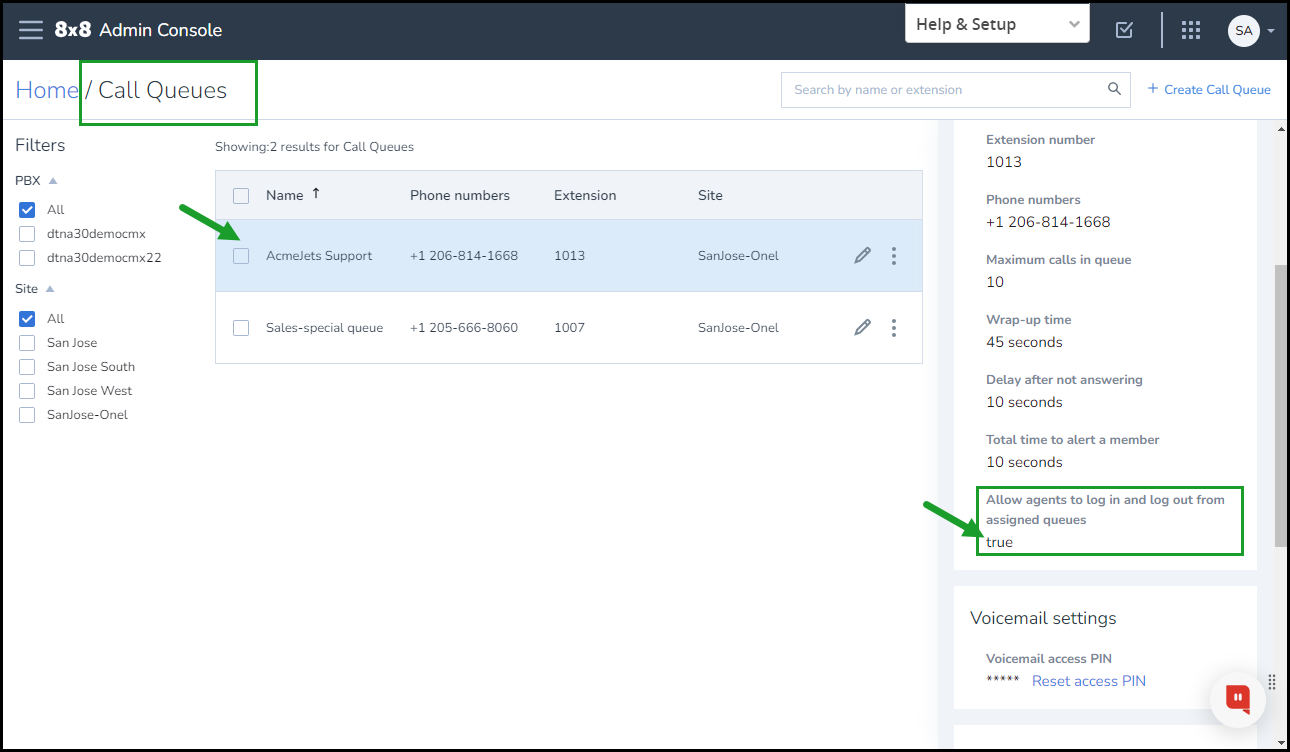The image size is (1290, 752).
Task: Sort by Name column arrow
Action: click(316, 194)
